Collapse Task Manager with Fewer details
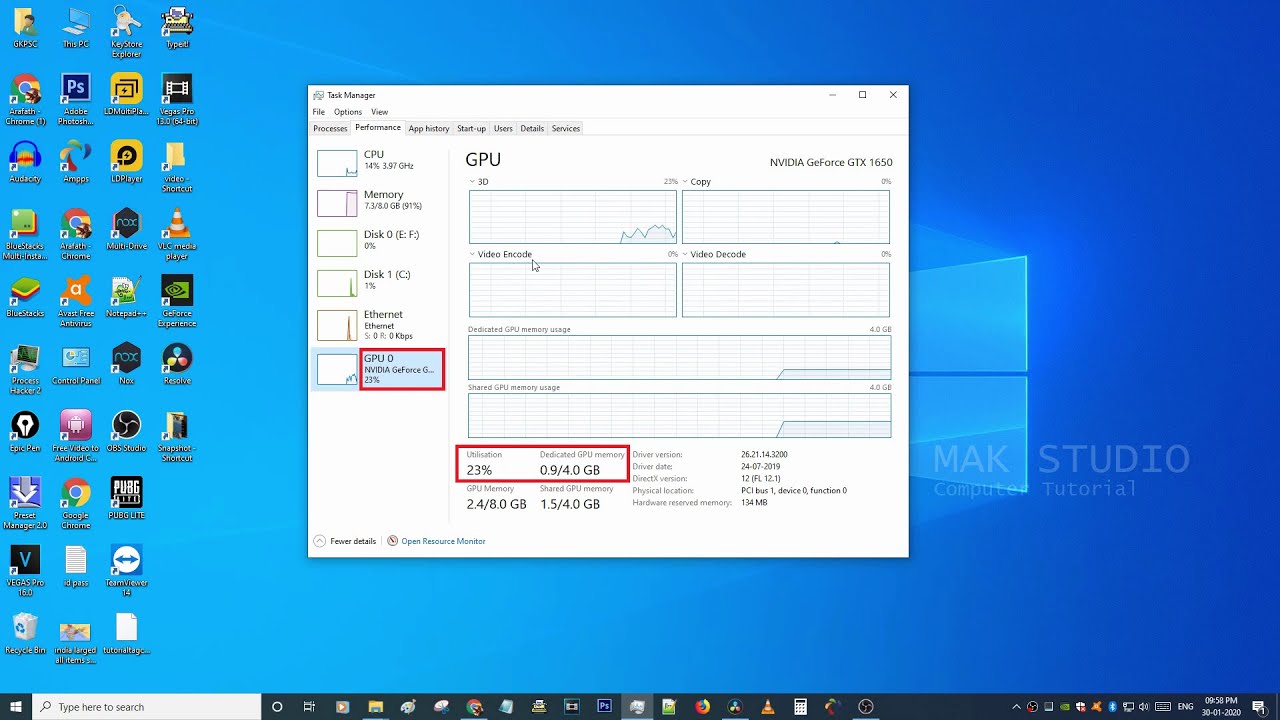Viewport: 1280px width, 720px height. tap(345, 541)
